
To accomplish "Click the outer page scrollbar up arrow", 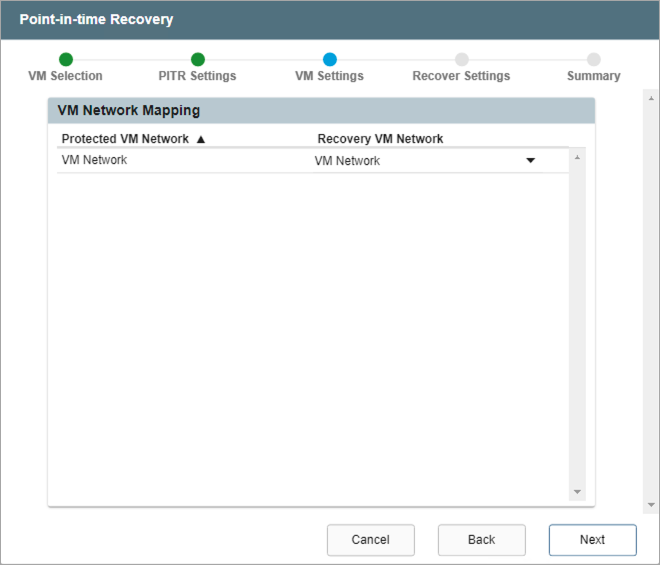I will [x=652, y=98].
